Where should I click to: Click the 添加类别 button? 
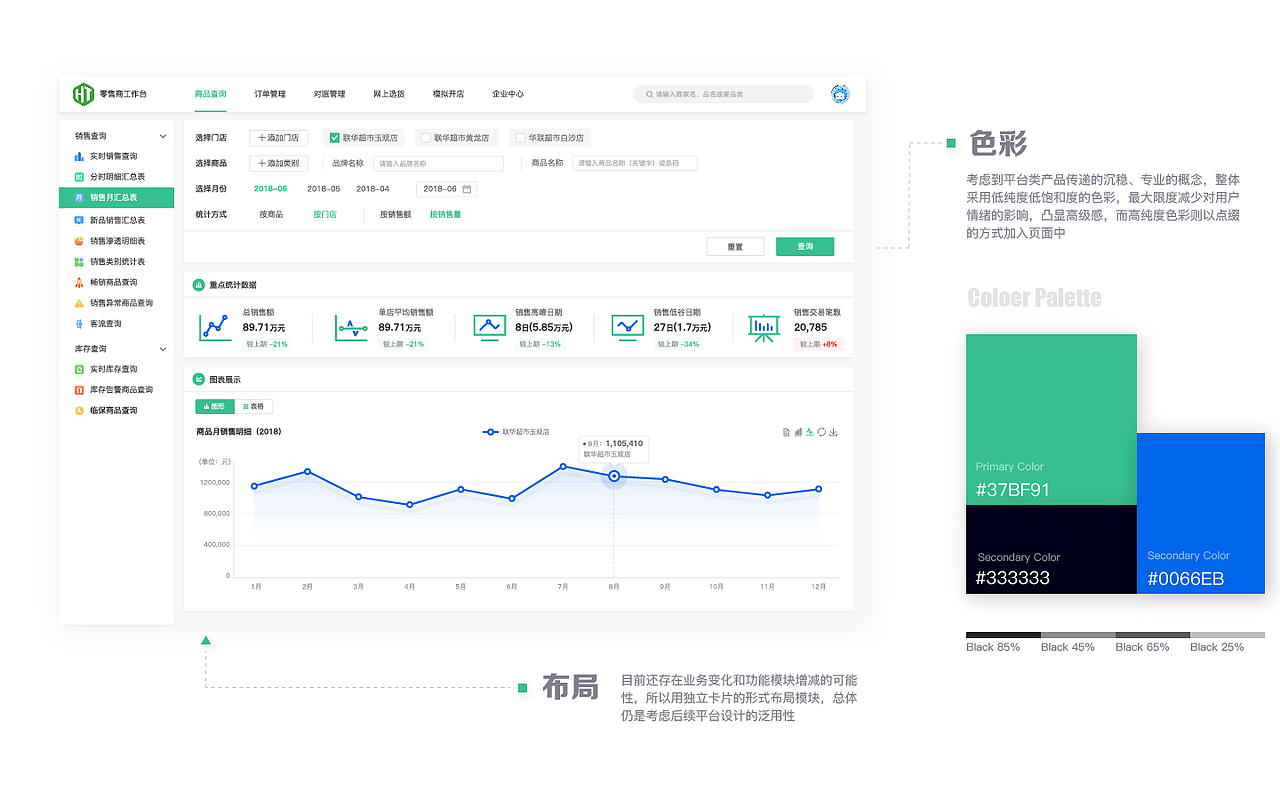(279, 163)
